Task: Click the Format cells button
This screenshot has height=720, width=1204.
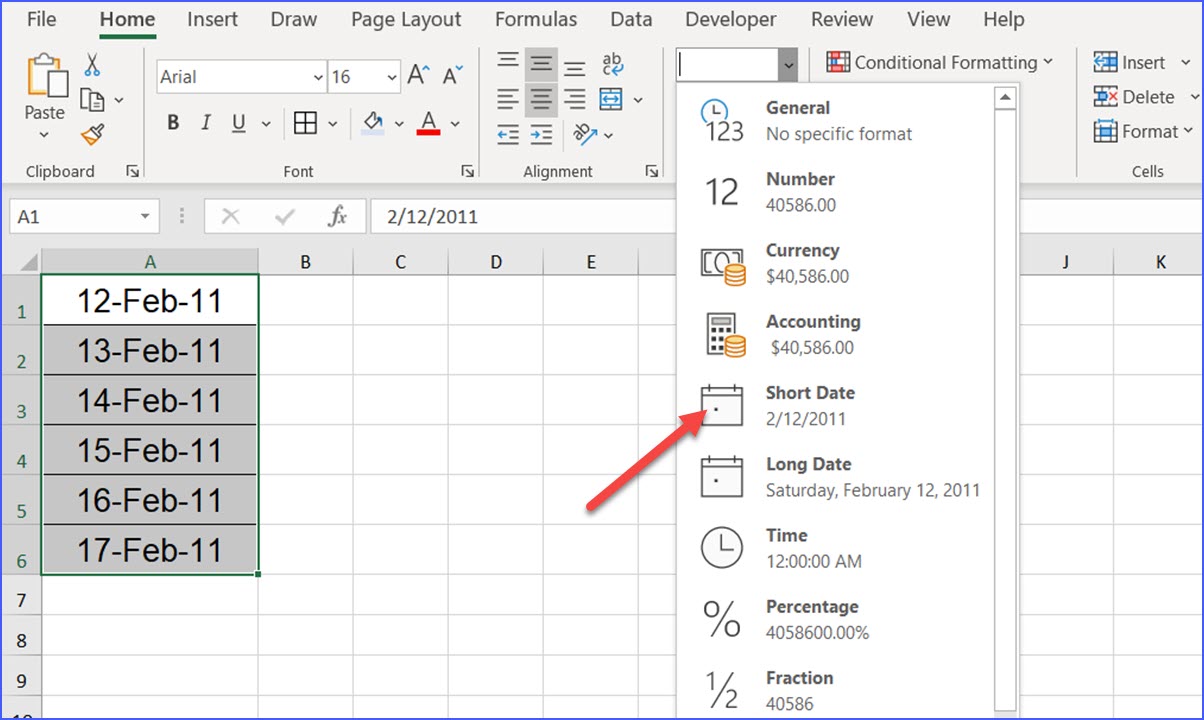Action: 1143,131
